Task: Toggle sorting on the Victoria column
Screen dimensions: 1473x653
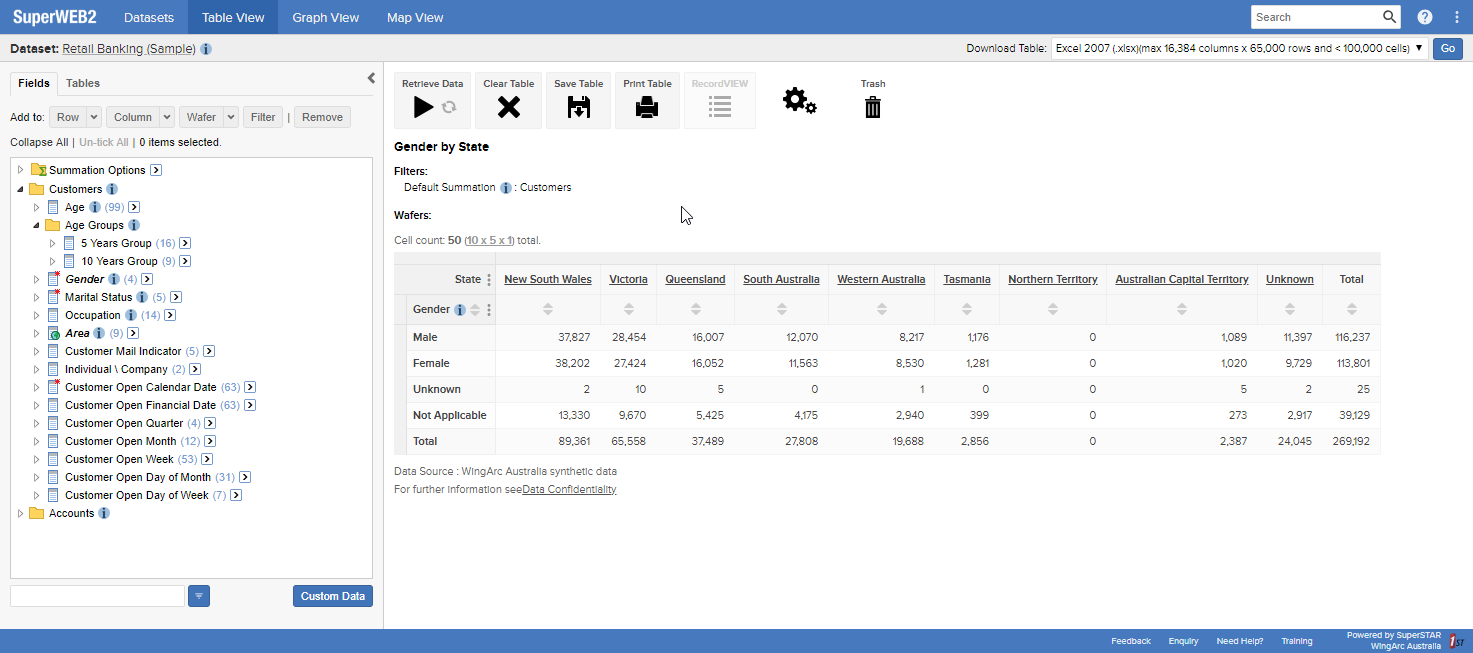Action: tap(628, 310)
